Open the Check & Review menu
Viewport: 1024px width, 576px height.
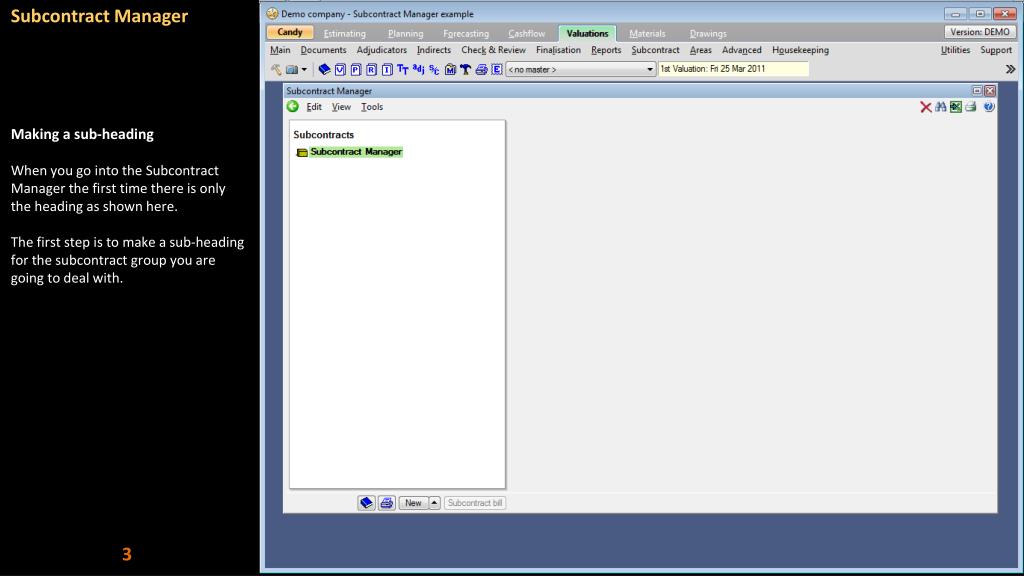click(493, 50)
